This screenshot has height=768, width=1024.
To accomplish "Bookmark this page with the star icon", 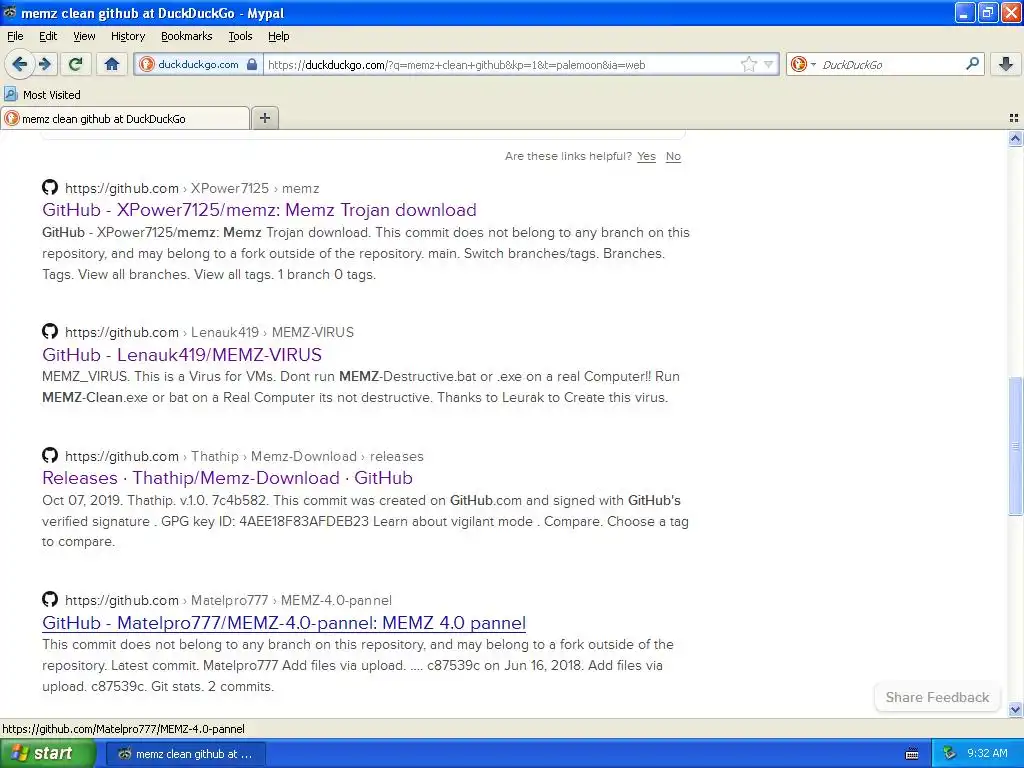I will (748, 64).
